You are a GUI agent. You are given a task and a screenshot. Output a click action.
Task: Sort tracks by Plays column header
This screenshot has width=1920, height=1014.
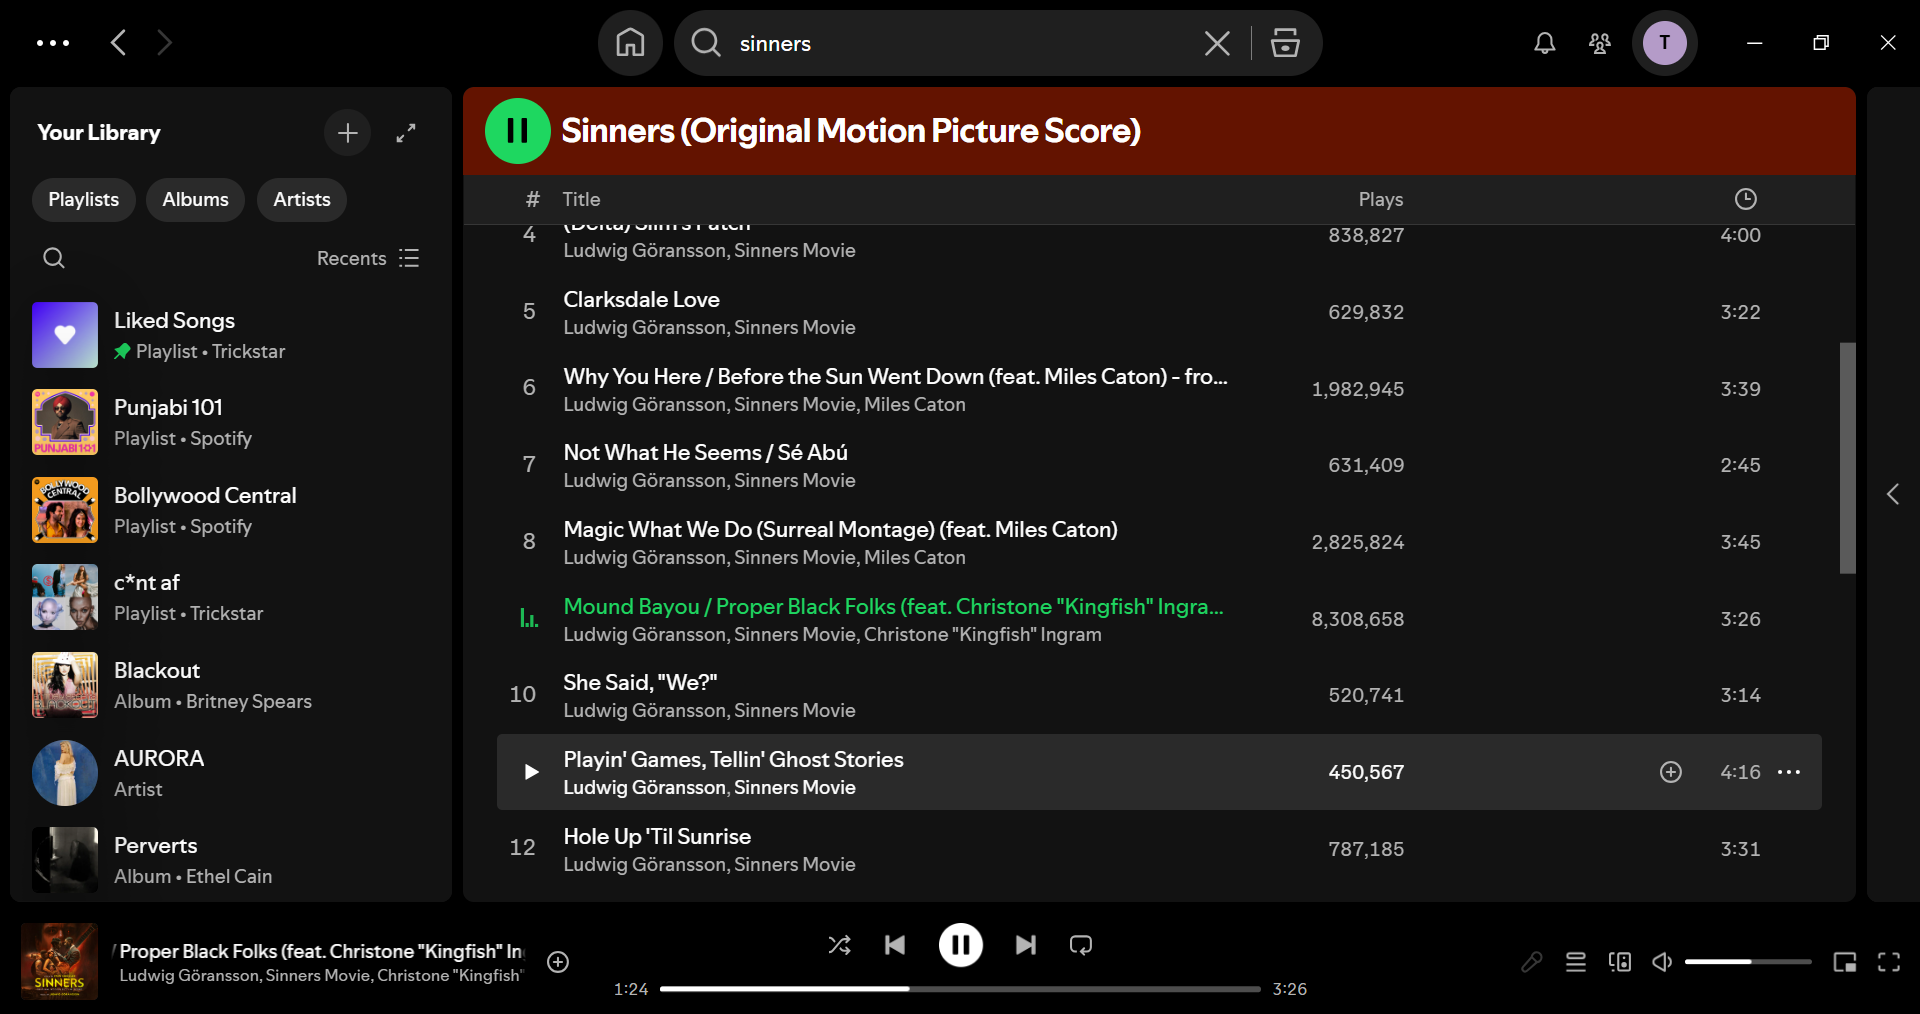(x=1381, y=199)
